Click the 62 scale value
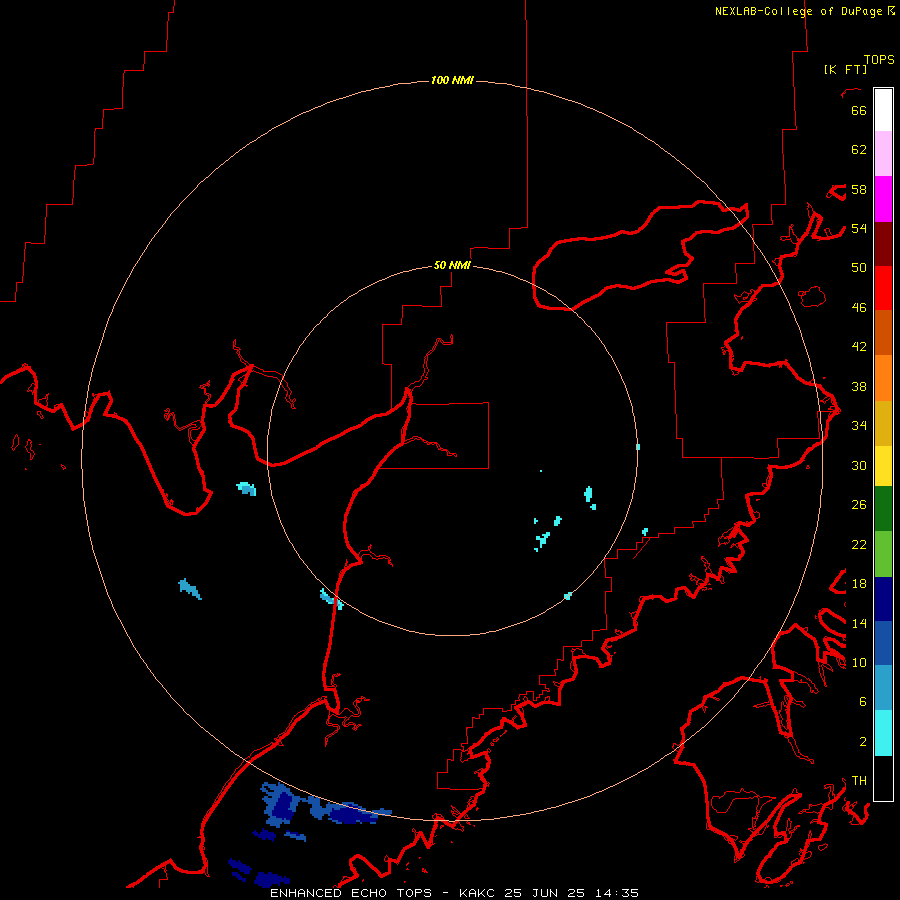The image size is (900, 900). (x=859, y=150)
